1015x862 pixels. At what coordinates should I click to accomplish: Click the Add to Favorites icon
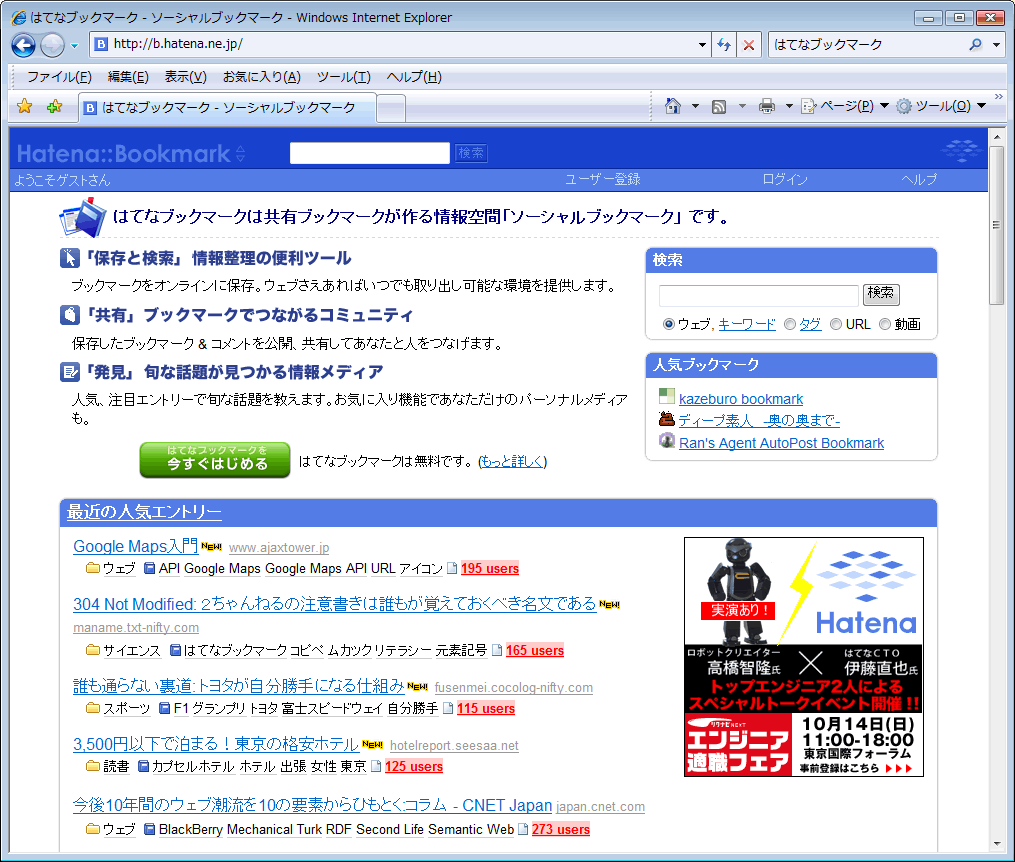pyautogui.click(x=54, y=107)
